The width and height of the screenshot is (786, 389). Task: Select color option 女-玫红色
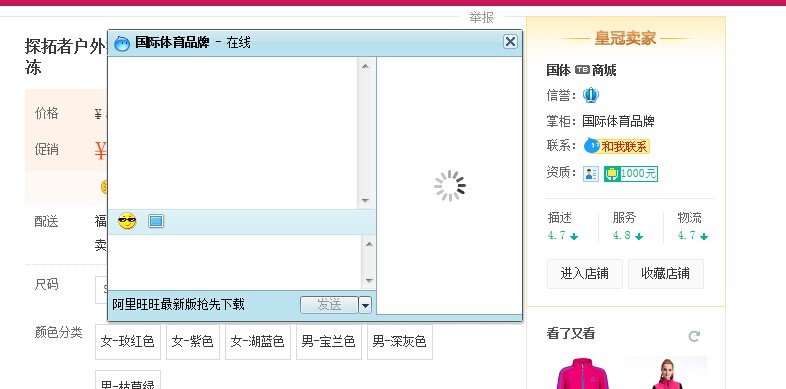click(128, 342)
